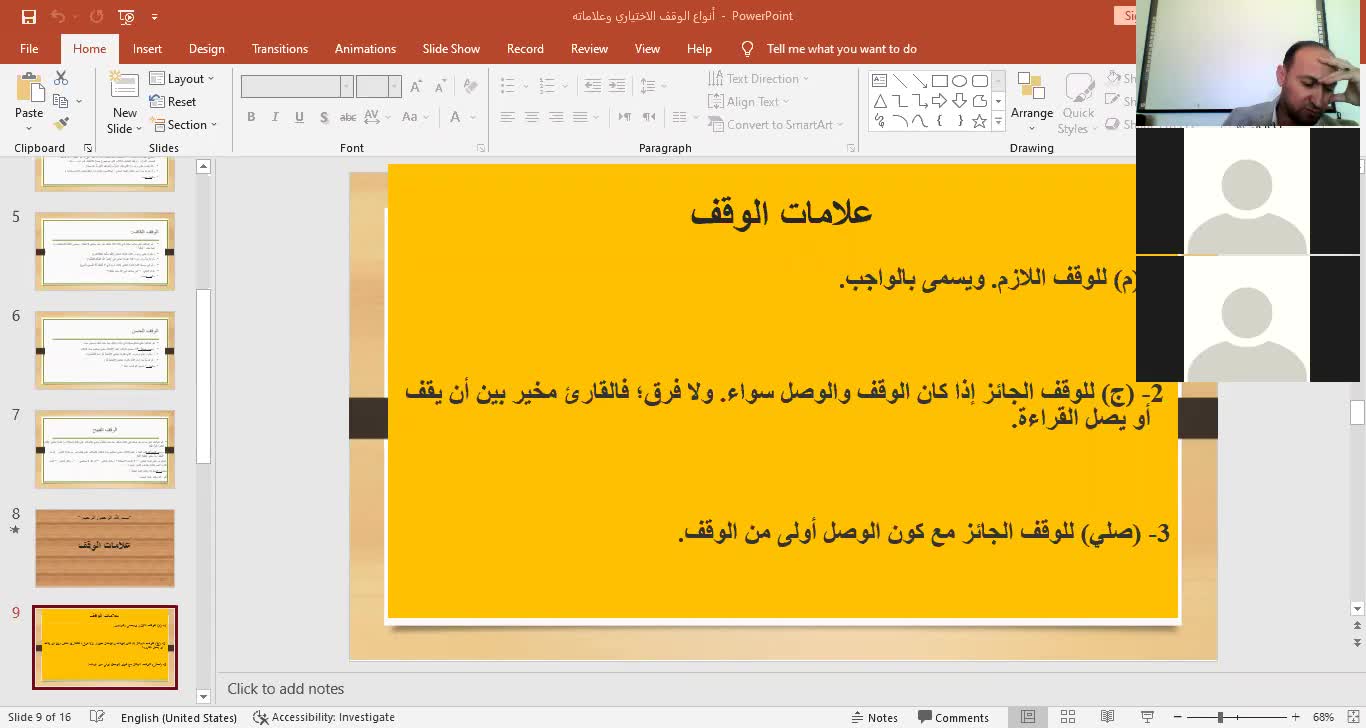The height and width of the screenshot is (728, 1366).
Task: Click Justify alignment icon
Action: [x=580, y=117]
